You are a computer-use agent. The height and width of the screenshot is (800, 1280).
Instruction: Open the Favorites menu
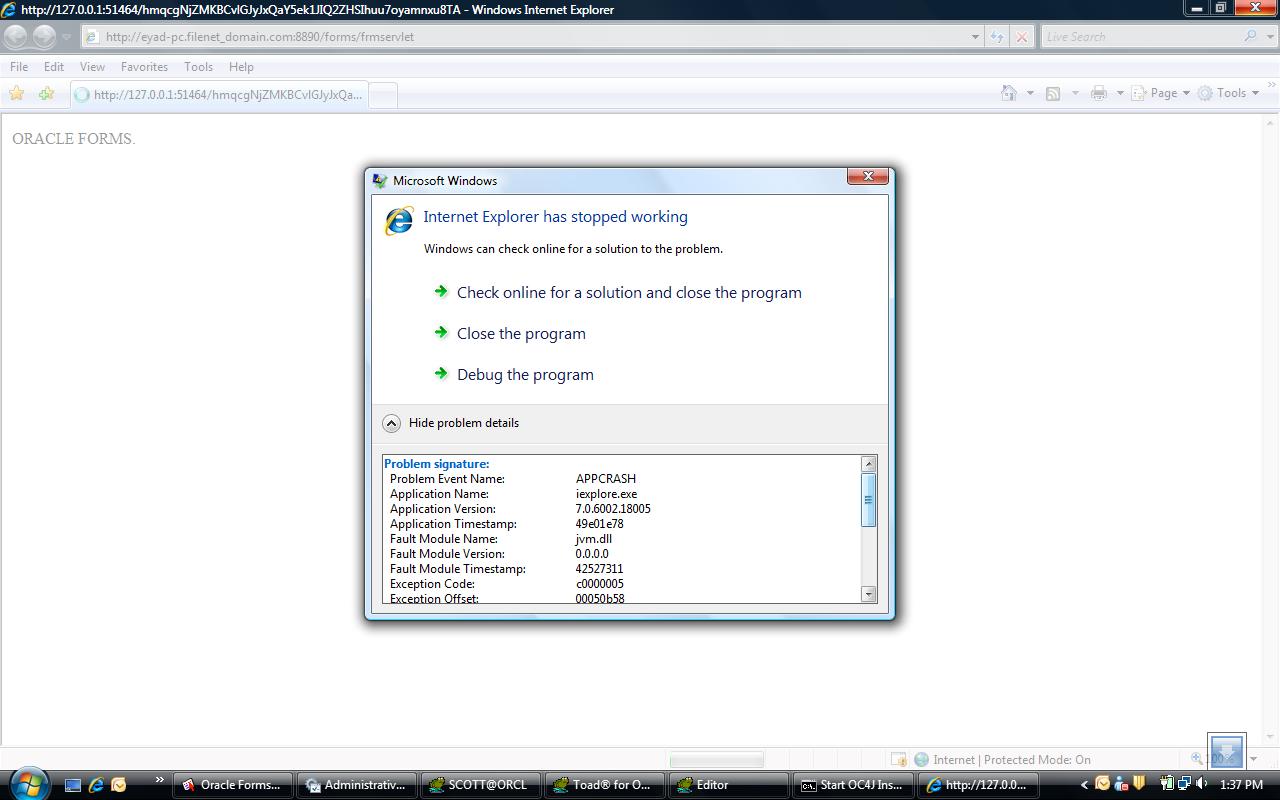(144, 67)
